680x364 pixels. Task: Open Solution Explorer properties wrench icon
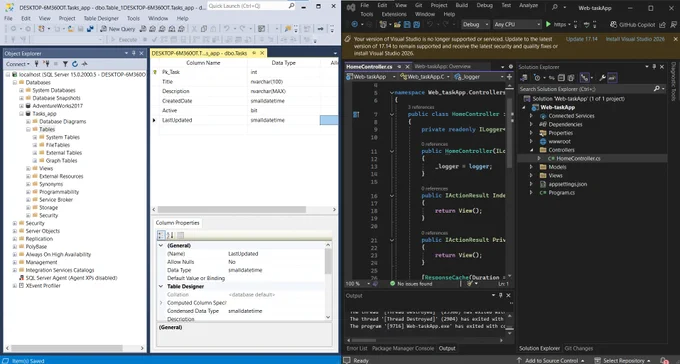602,78
